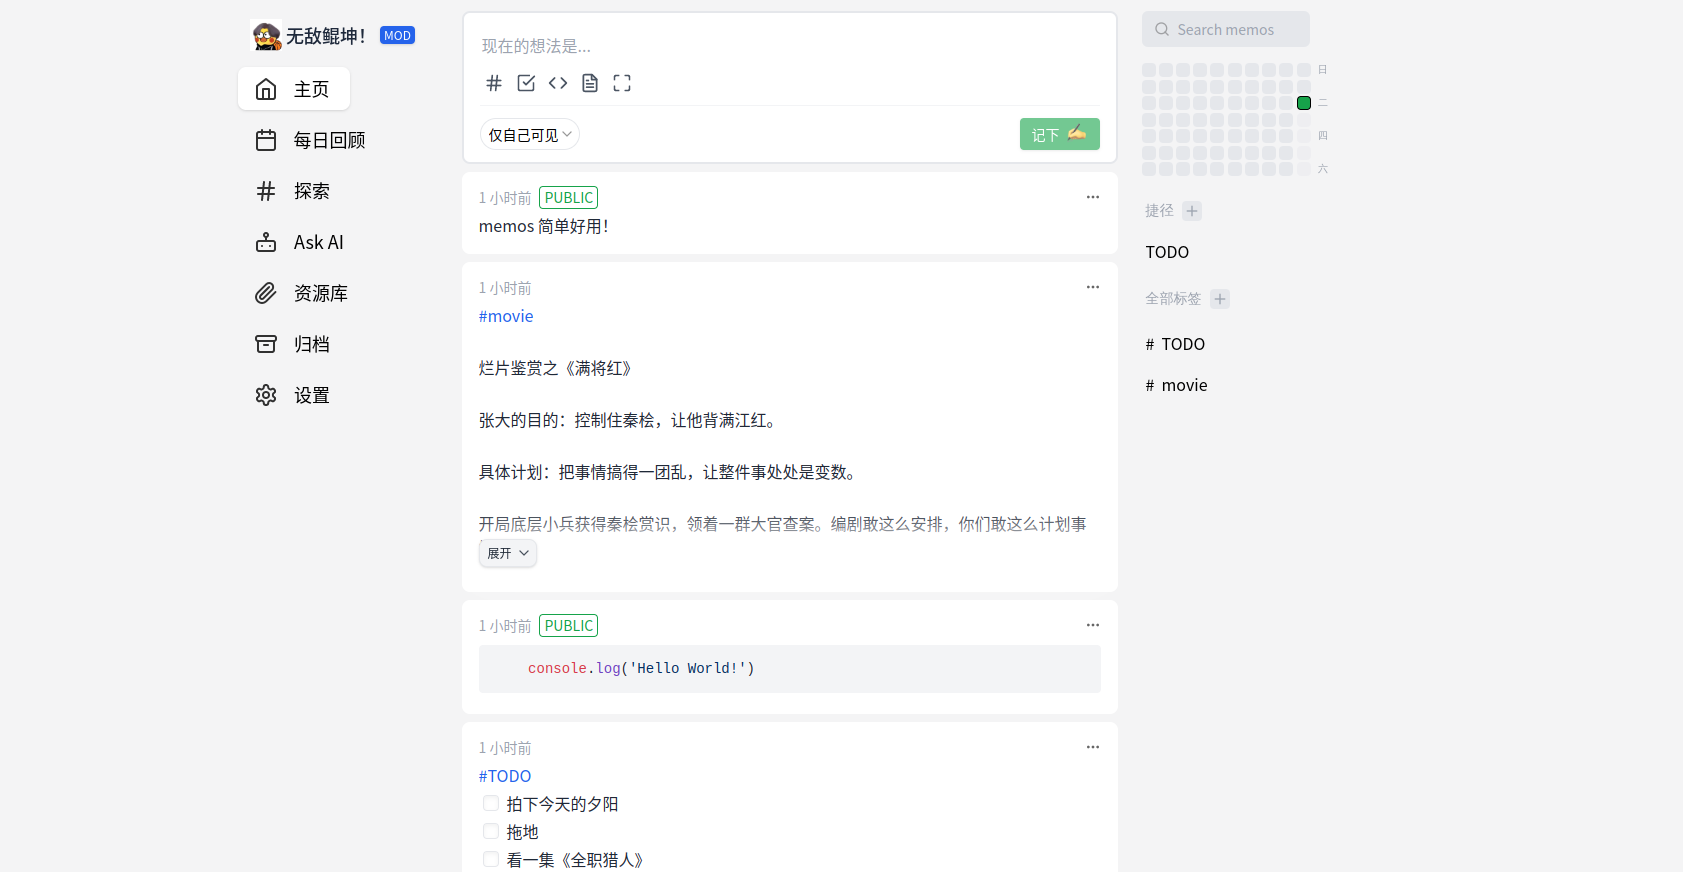The width and height of the screenshot is (1683, 872).
Task: Open the 资源库 paperclip icon
Action: (x=266, y=293)
